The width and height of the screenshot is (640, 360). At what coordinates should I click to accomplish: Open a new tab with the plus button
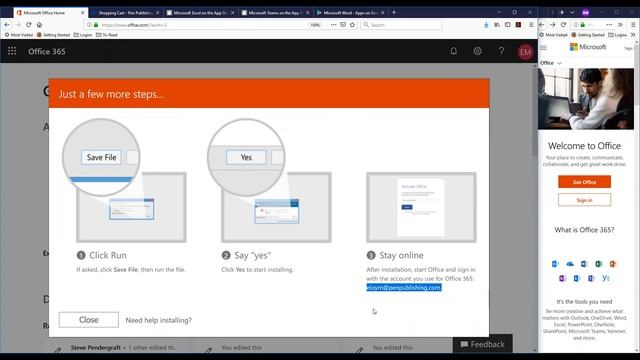pyautogui.click(x=394, y=13)
